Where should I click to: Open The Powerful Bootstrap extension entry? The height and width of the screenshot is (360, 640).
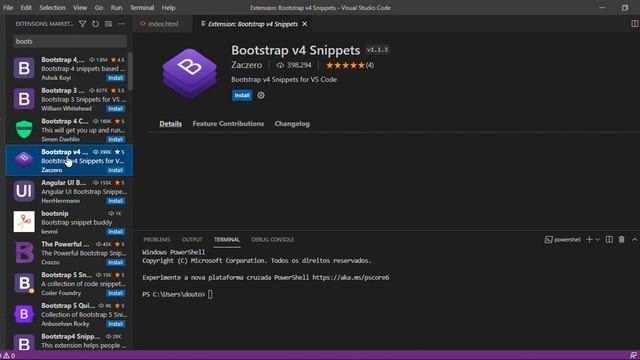[69, 253]
